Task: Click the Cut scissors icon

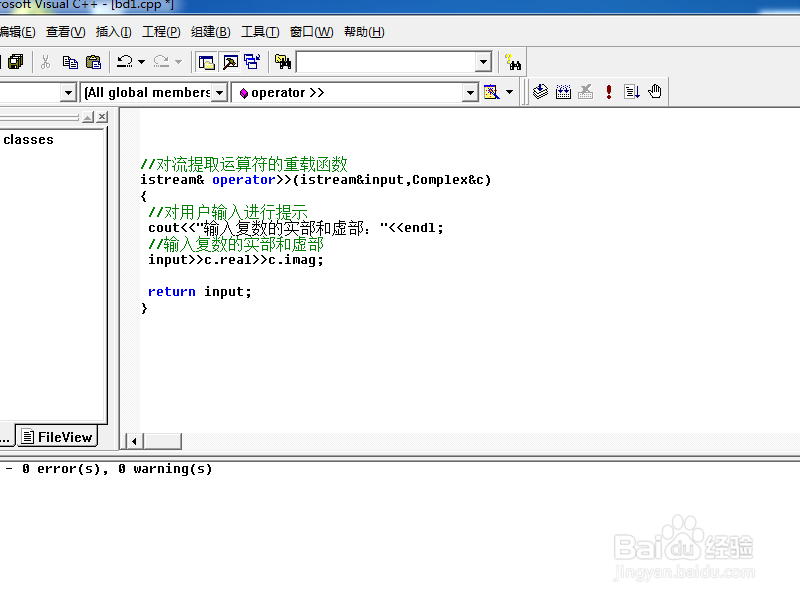Action: [45, 62]
